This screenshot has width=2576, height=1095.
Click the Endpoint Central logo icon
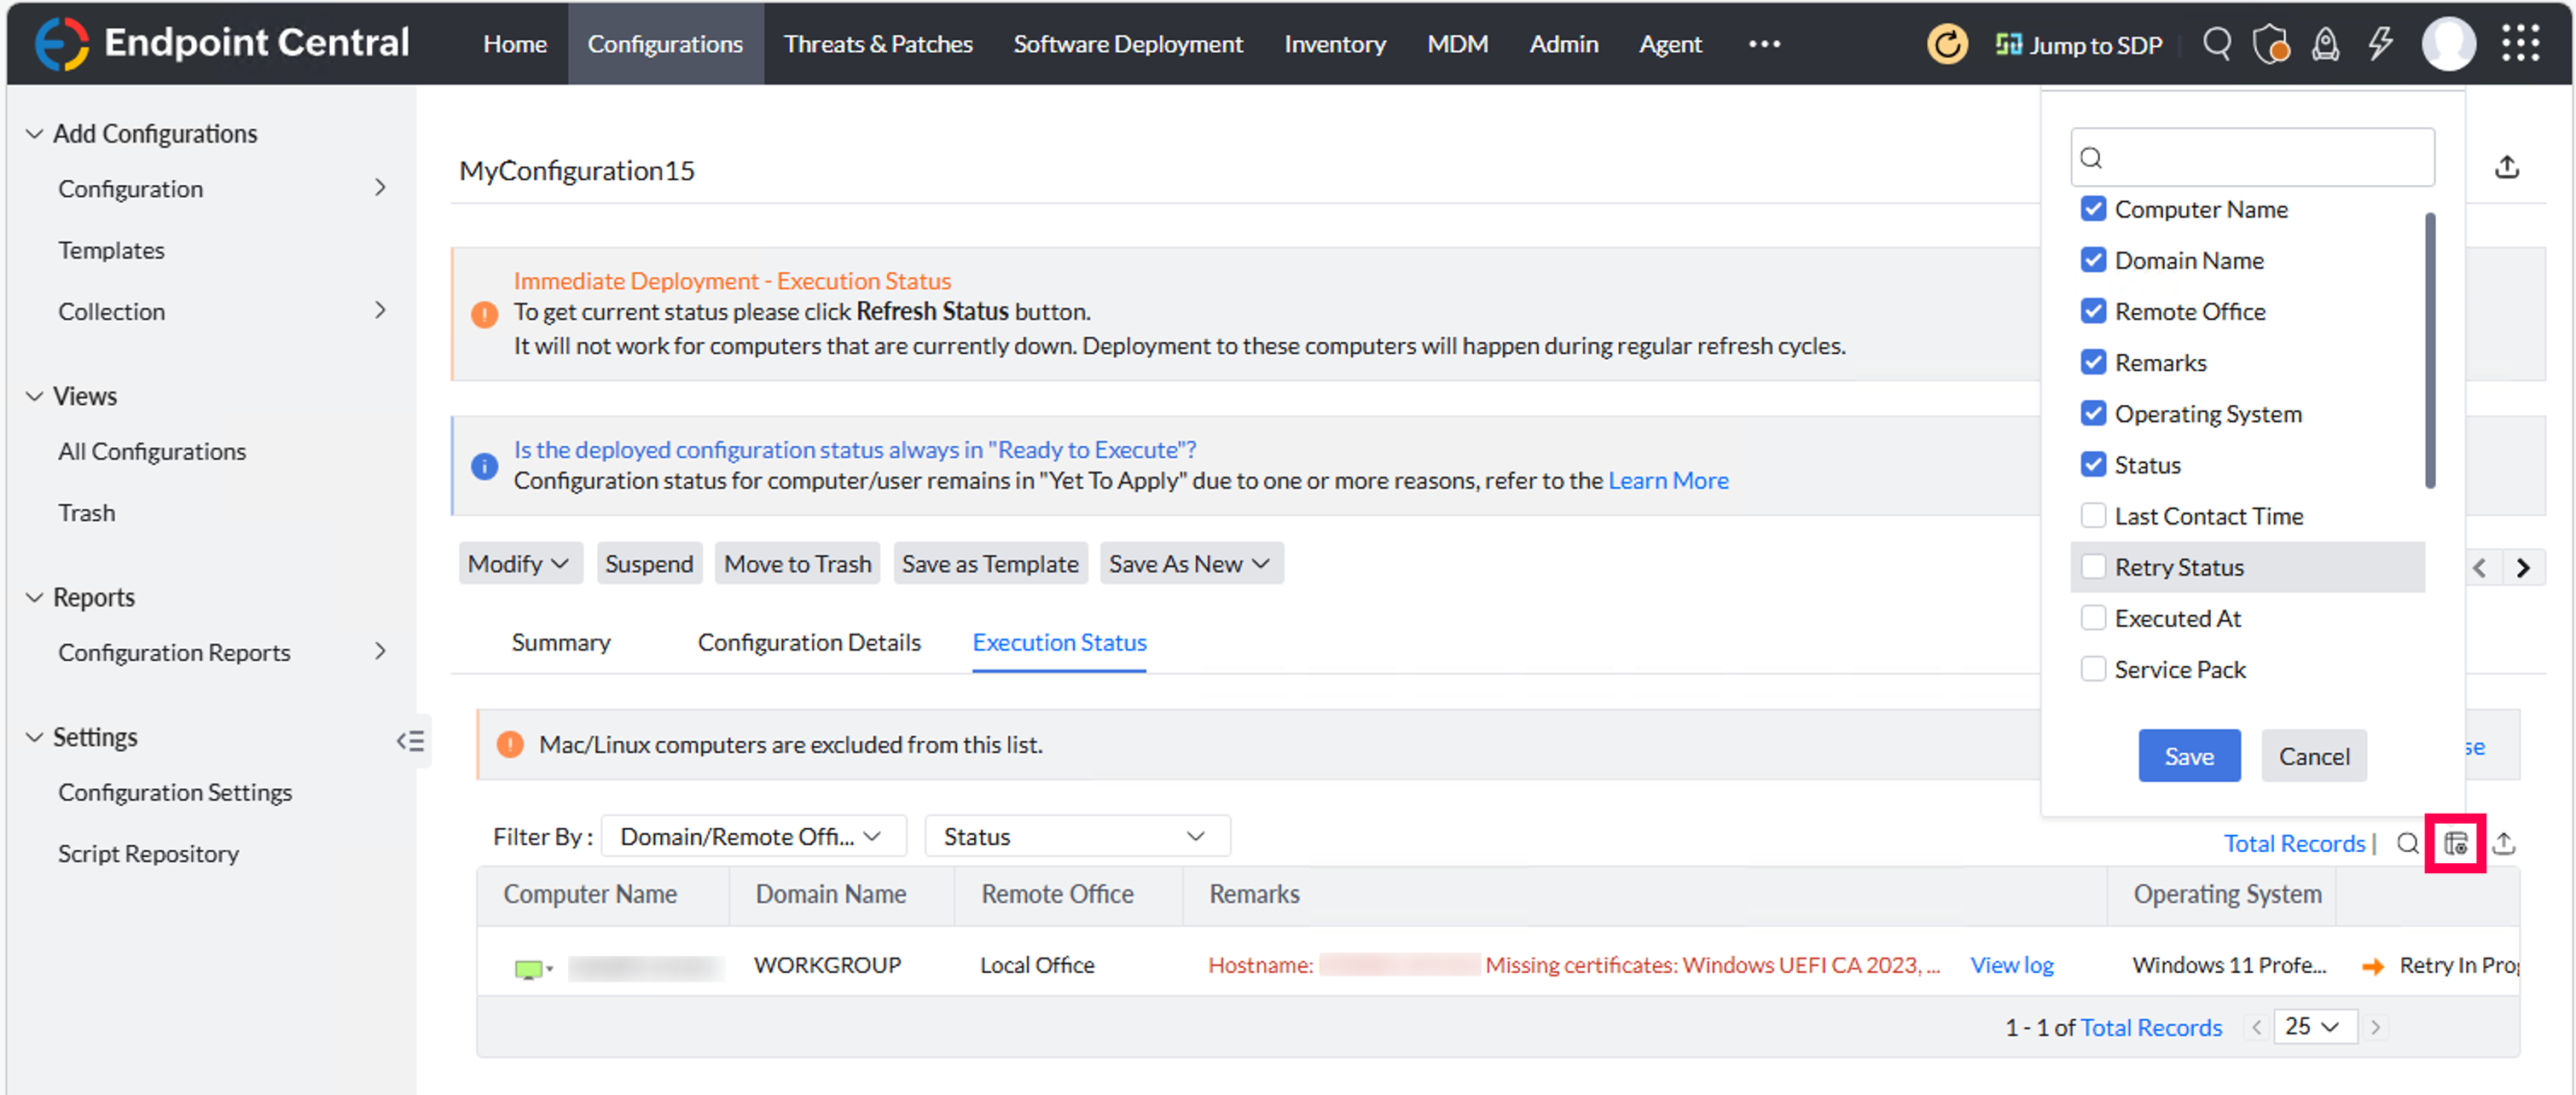pyautogui.click(x=61, y=43)
